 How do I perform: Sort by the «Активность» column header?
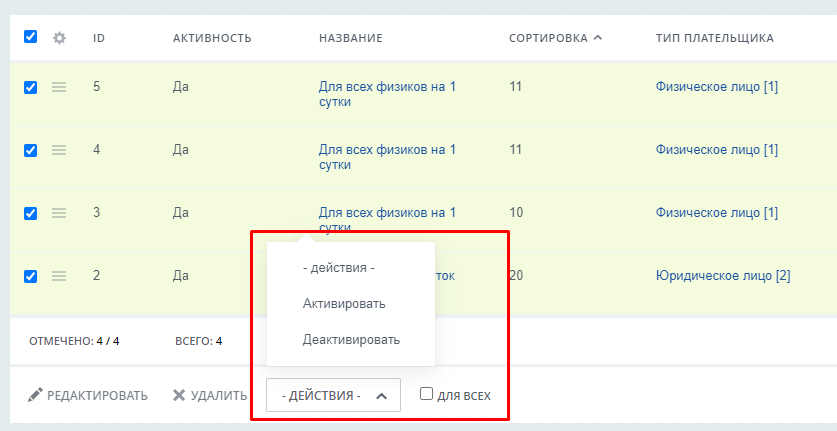(x=212, y=38)
